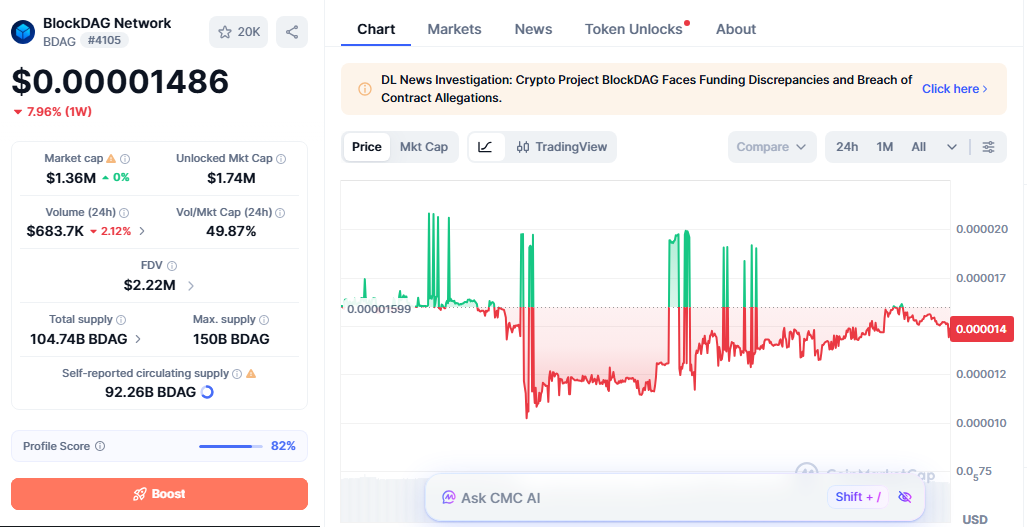Open the News tab
The image size is (1027, 527).
click(533, 29)
